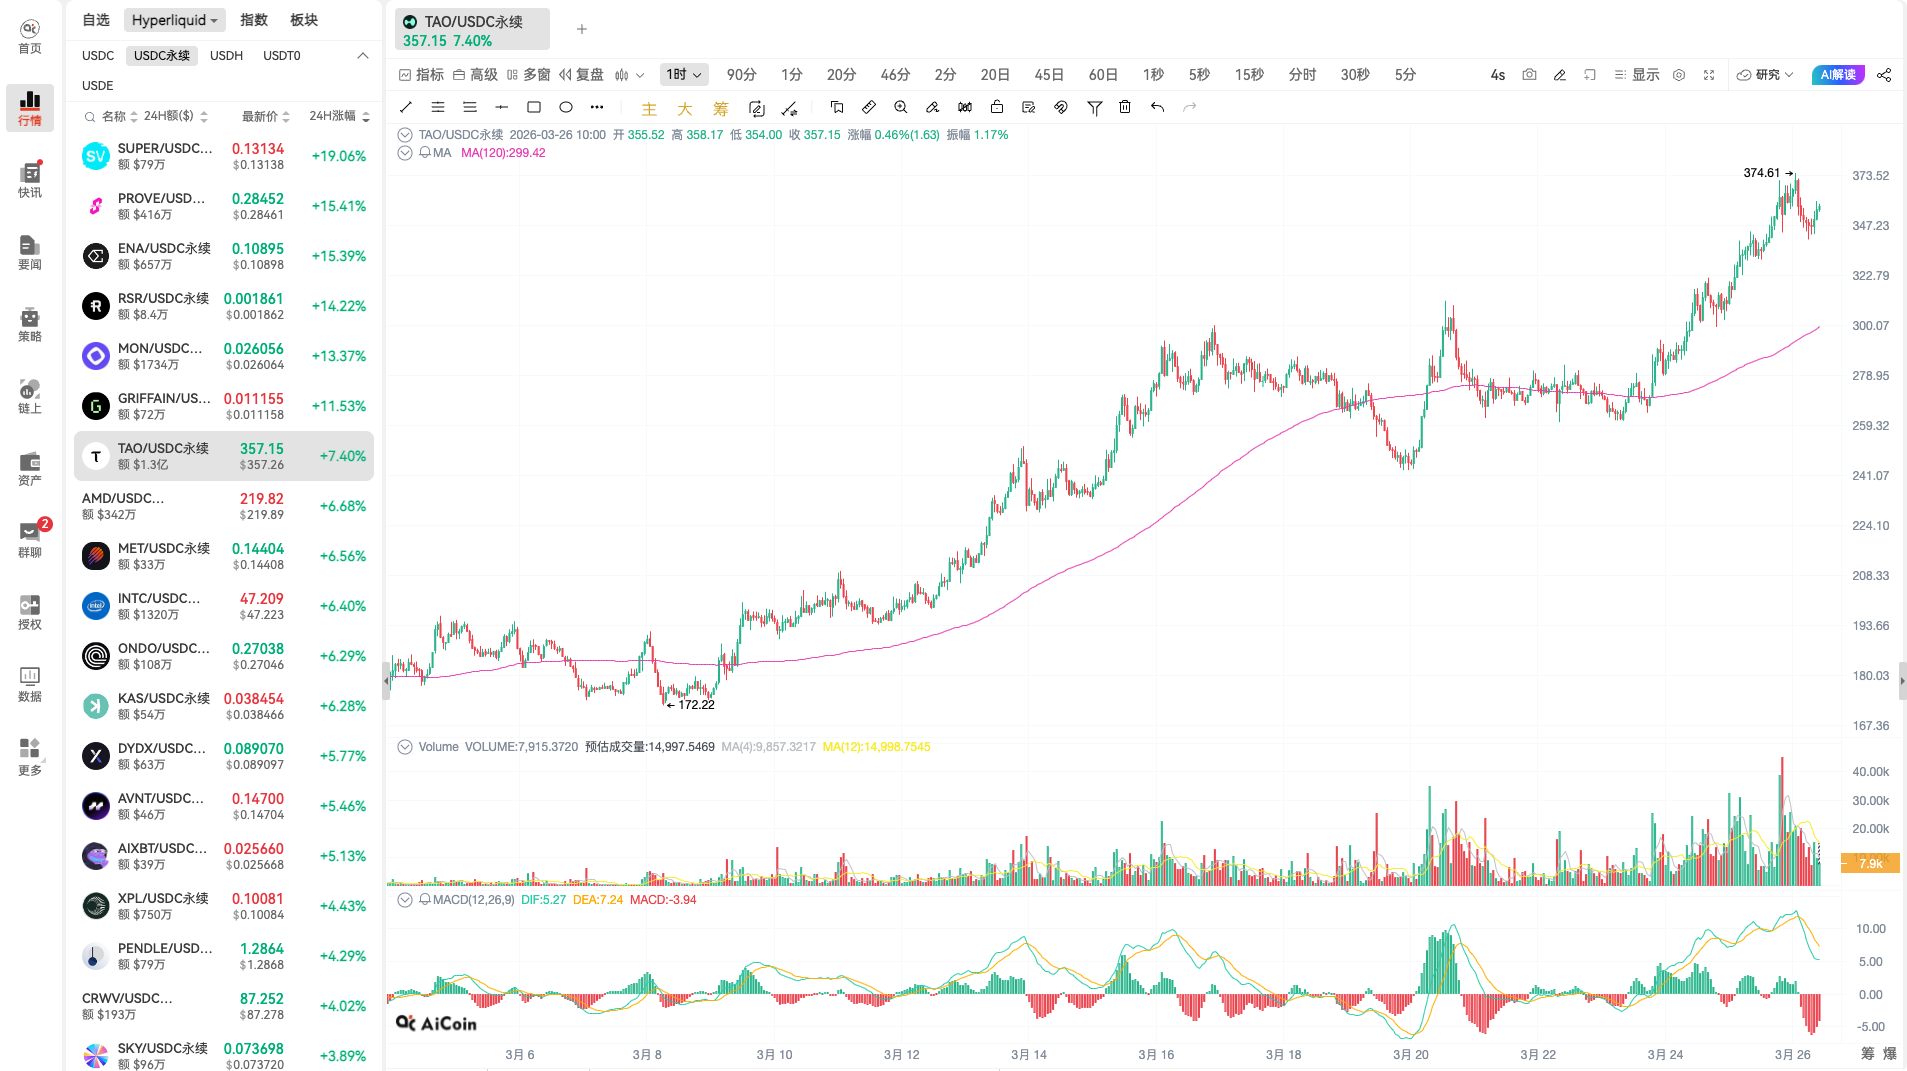Switch to the USDT0 market tab

point(281,55)
